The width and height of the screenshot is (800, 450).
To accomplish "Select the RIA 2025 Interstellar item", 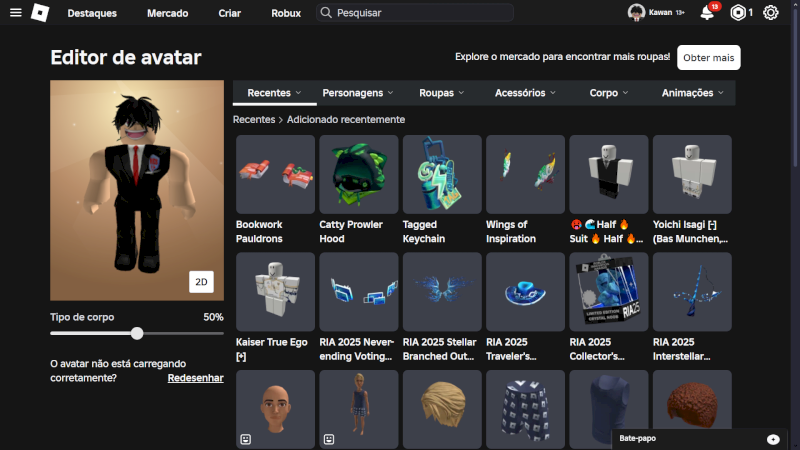I will point(692,292).
